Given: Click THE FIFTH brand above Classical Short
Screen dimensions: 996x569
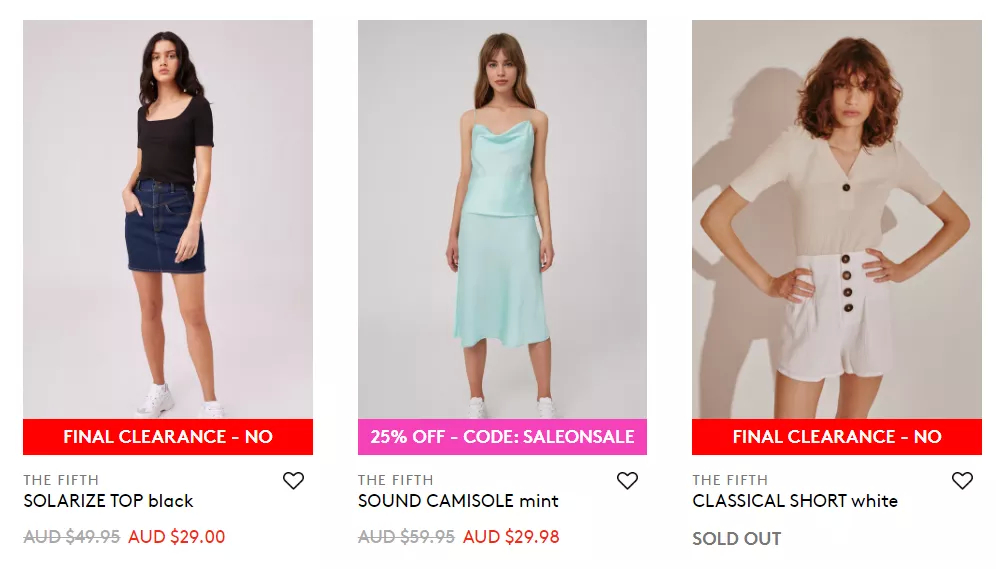Looking at the screenshot, I should 730,480.
